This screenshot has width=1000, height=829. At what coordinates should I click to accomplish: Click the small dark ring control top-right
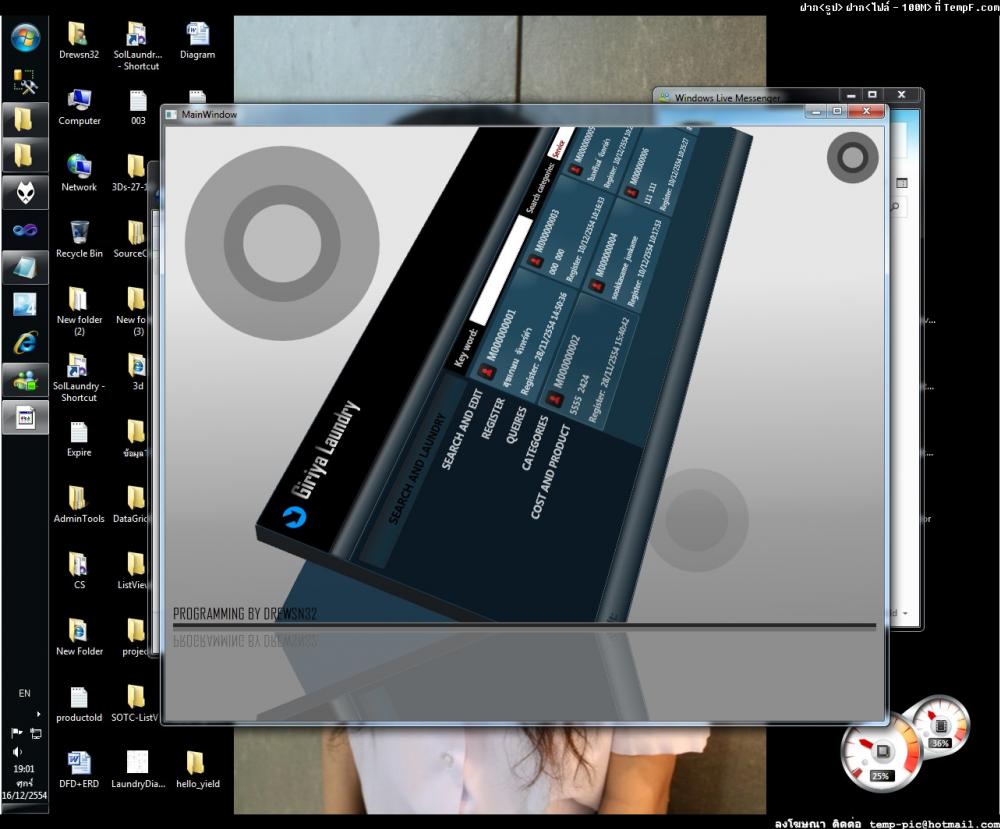point(853,158)
